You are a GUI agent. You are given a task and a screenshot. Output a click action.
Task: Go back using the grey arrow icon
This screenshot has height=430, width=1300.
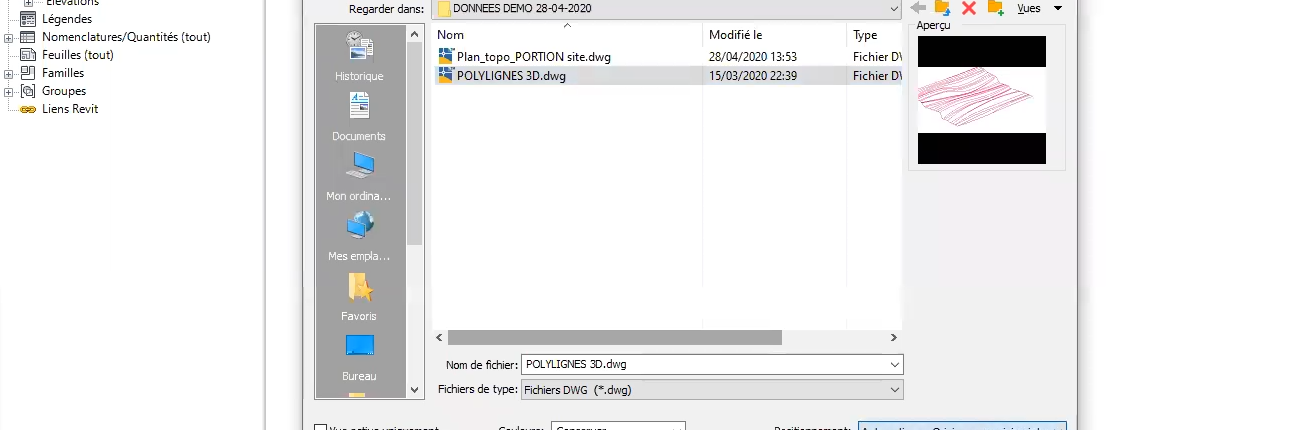tap(918, 8)
